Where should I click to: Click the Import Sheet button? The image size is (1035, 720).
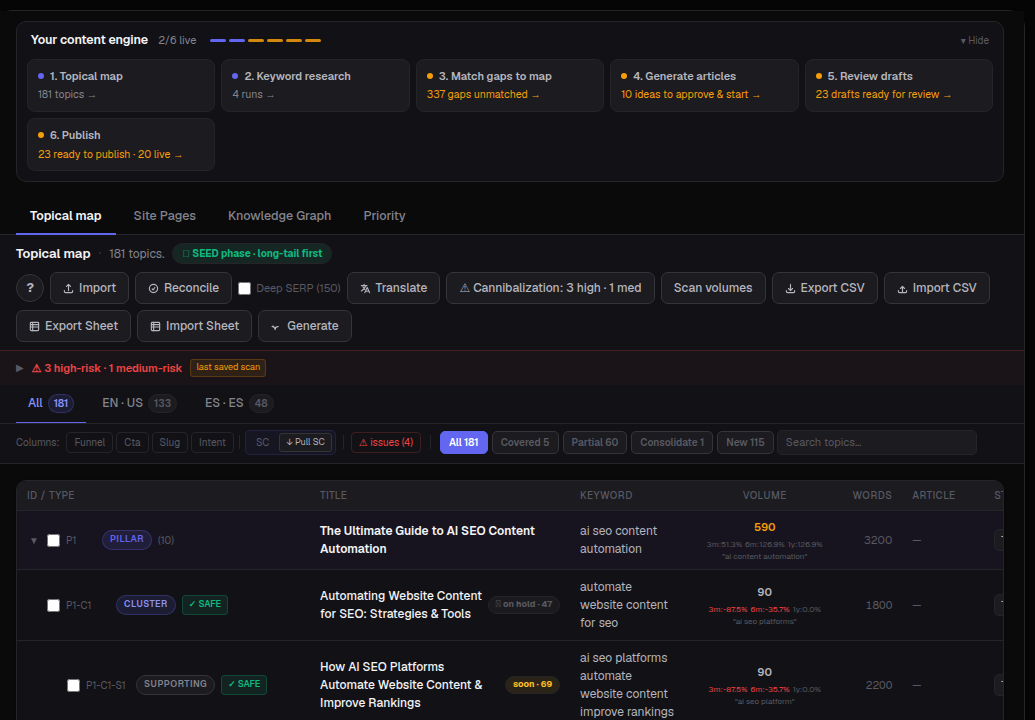pos(194,326)
